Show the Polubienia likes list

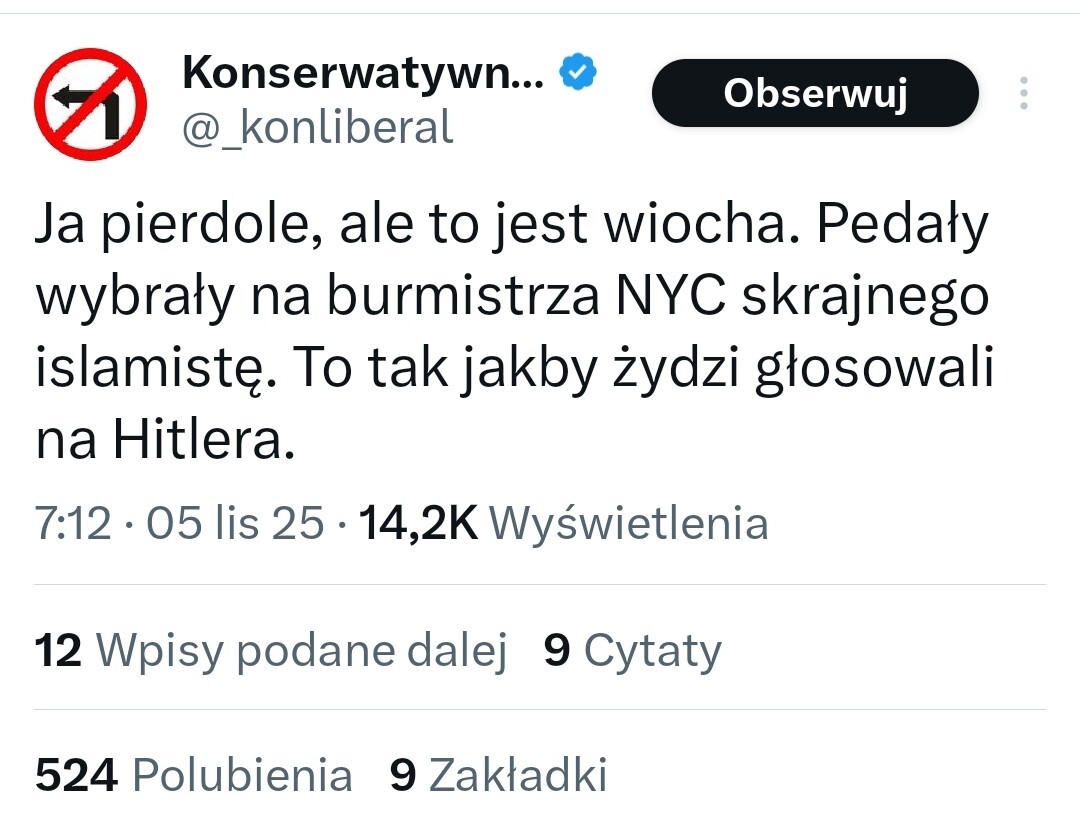[242, 775]
